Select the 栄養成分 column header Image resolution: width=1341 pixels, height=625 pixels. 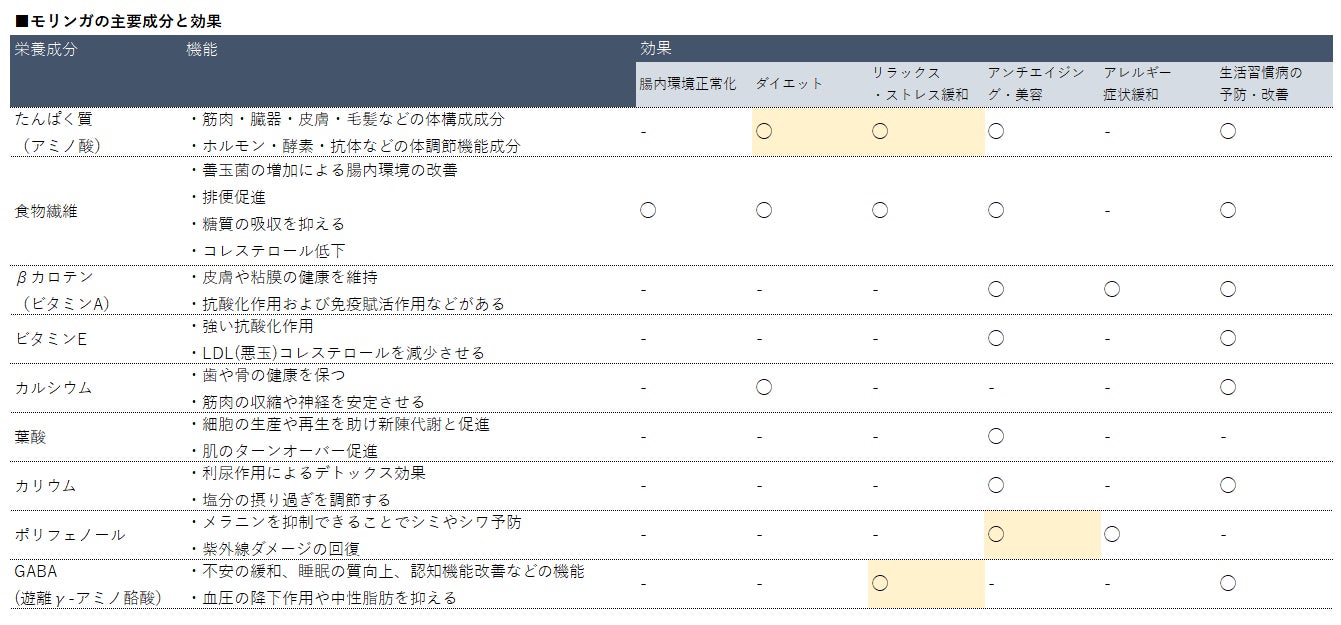point(46,49)
